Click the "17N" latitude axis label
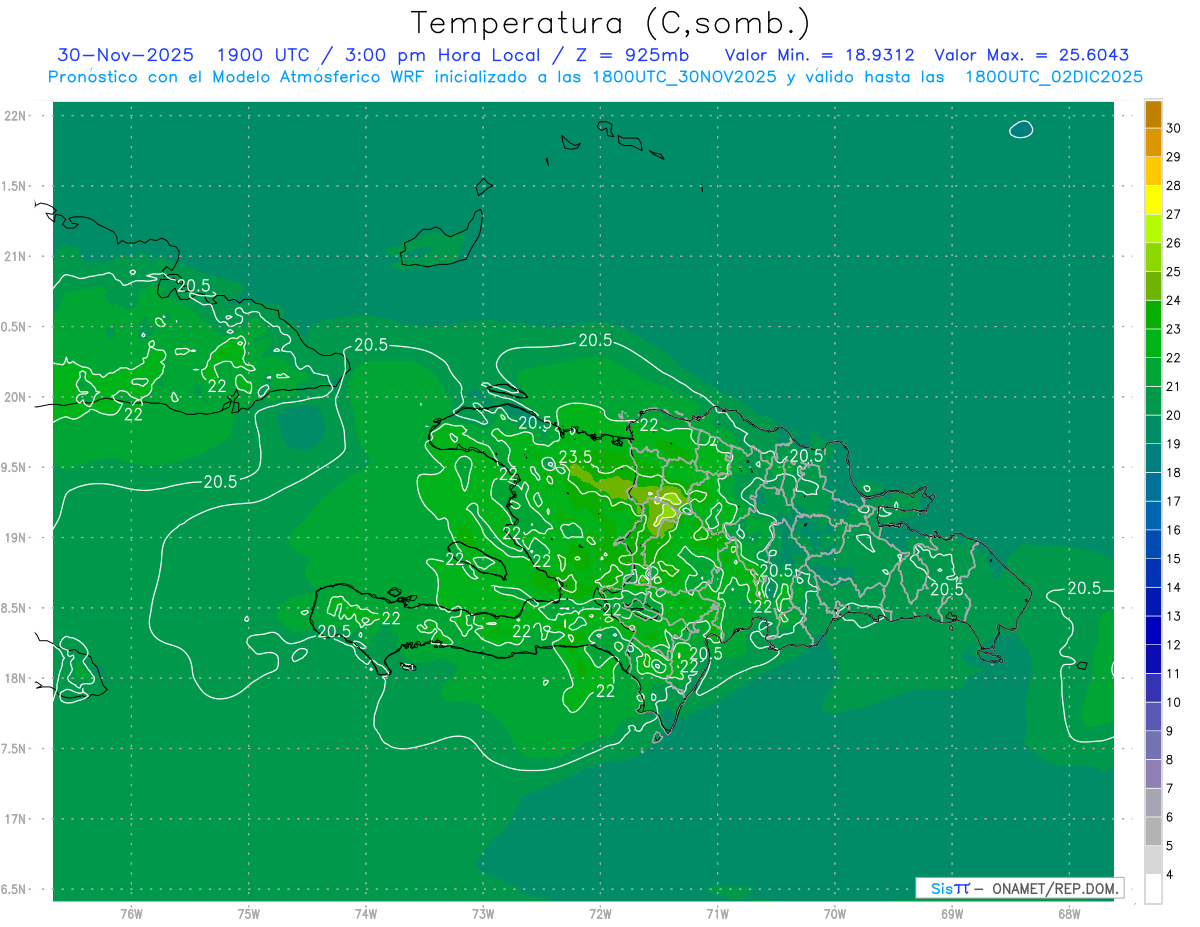1200x927 pixels. (x=17, y=819)
